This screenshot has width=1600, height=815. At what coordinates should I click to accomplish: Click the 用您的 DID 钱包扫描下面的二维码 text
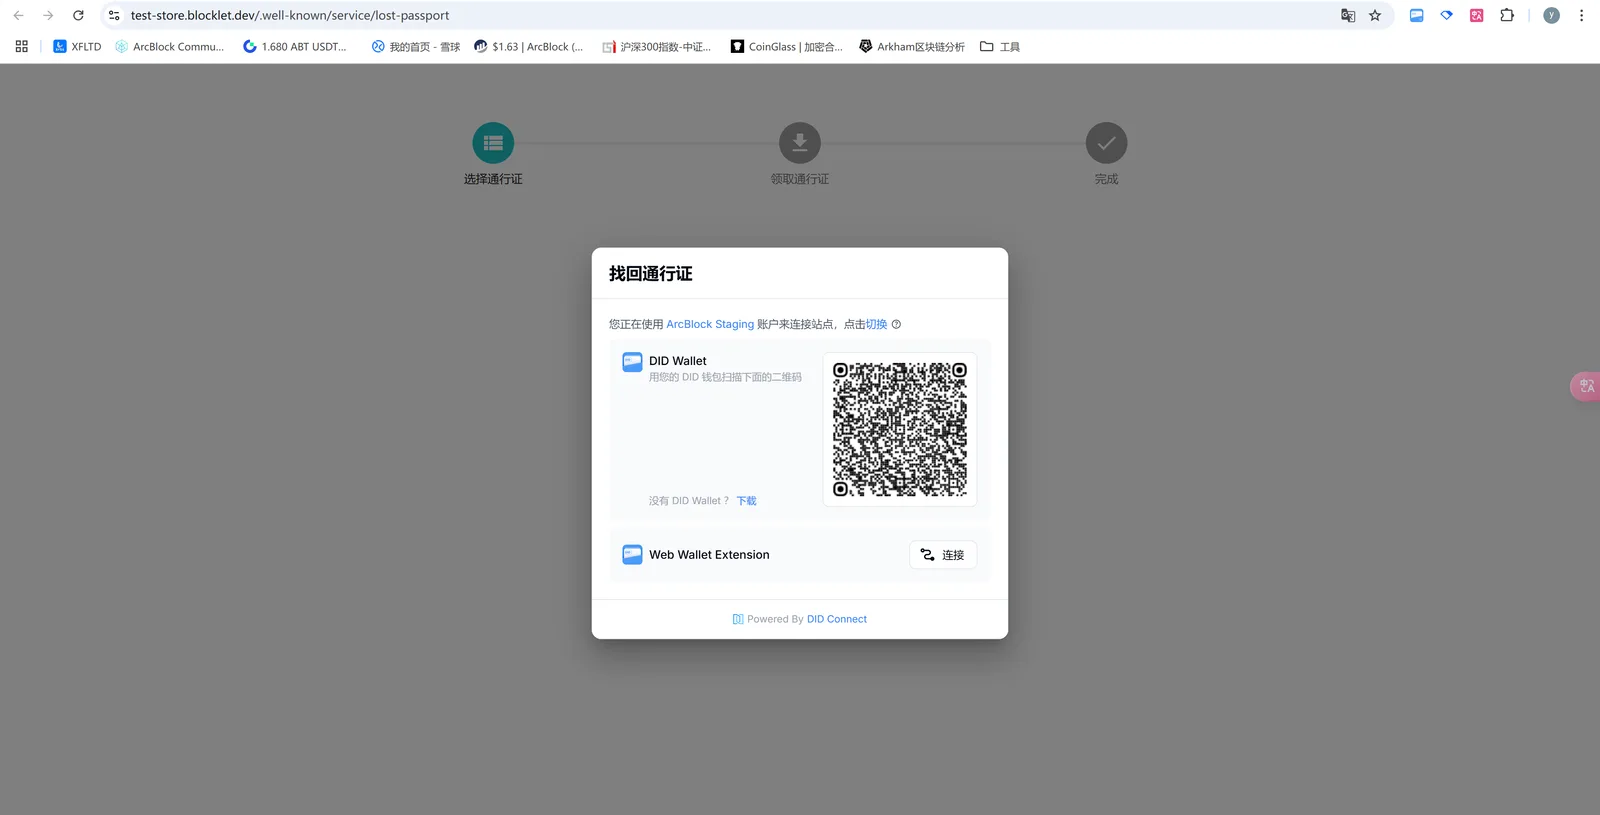point(725,377)
